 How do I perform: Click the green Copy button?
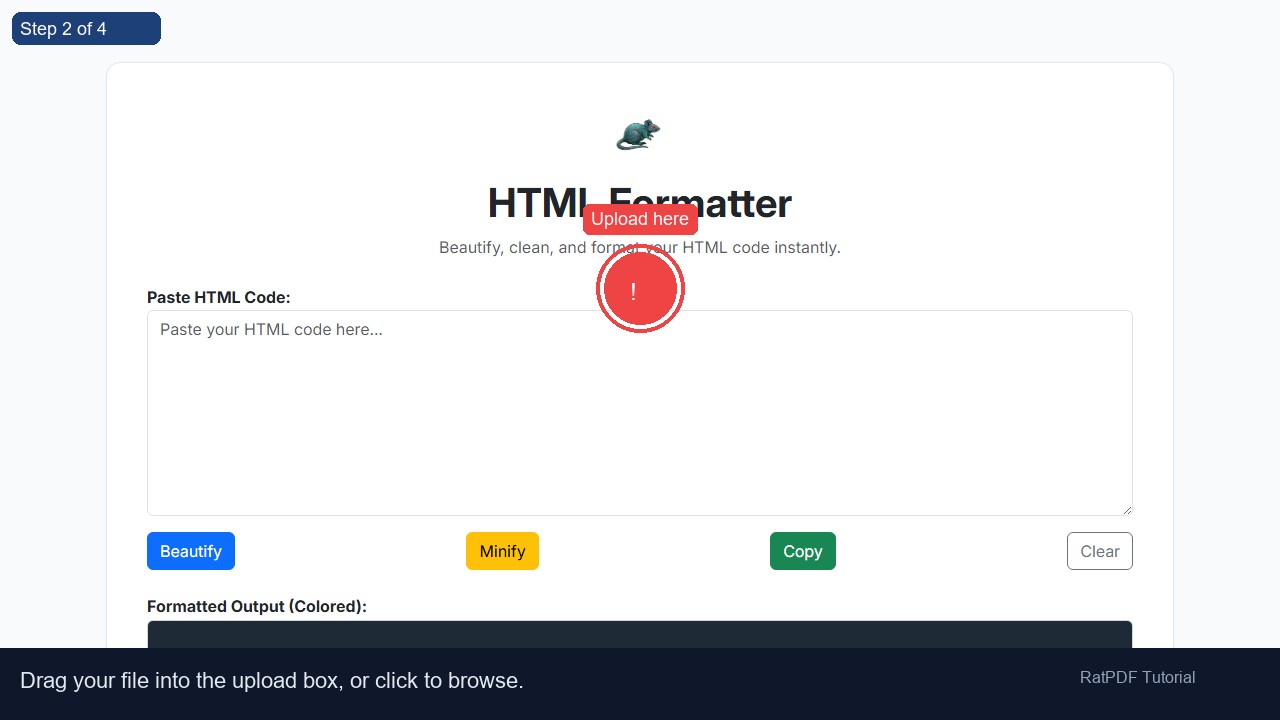(x=803, y=551)
